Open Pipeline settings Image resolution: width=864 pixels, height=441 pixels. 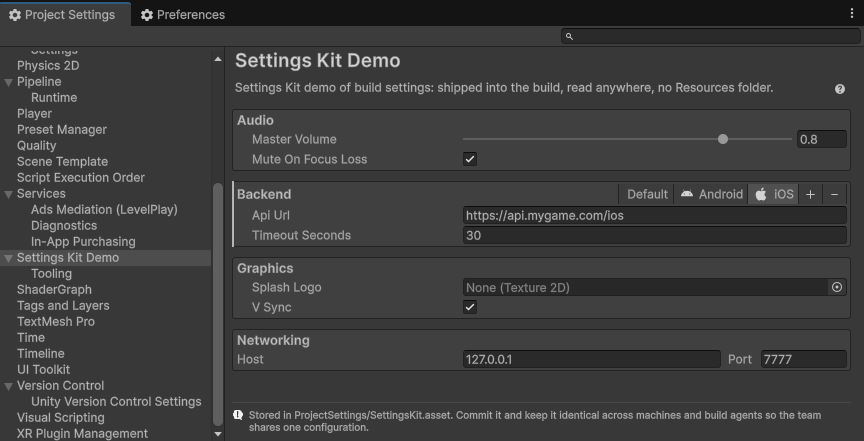39,82
